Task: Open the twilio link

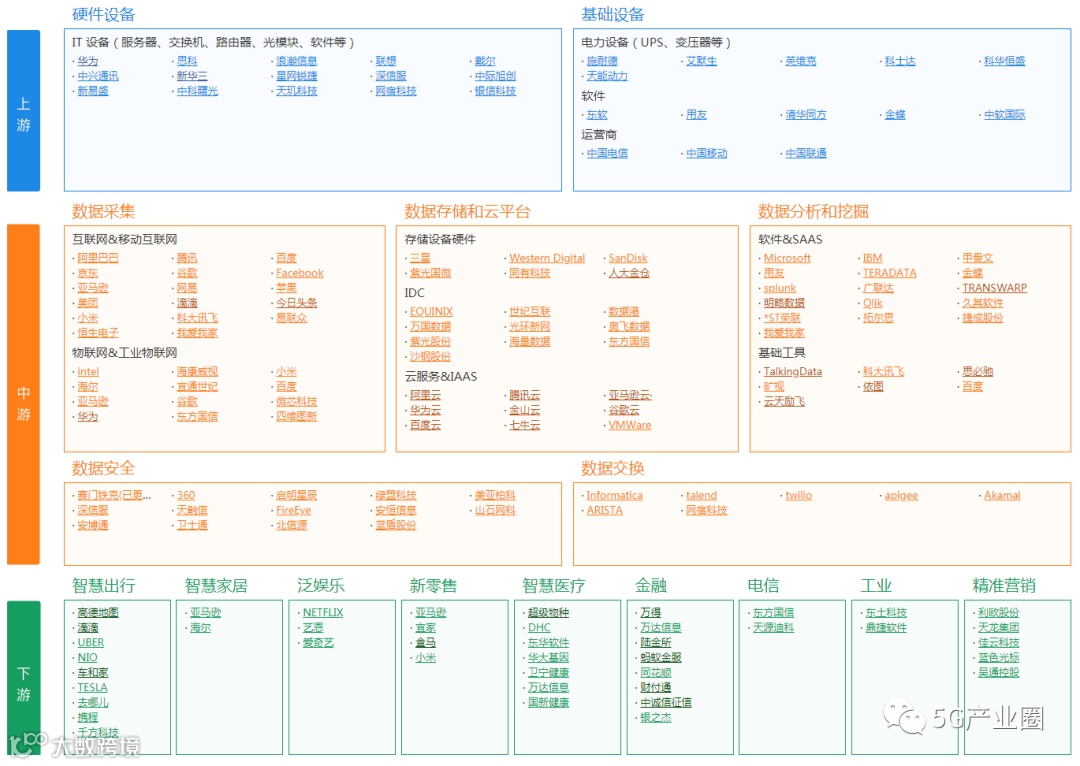Action: (798, 496)
